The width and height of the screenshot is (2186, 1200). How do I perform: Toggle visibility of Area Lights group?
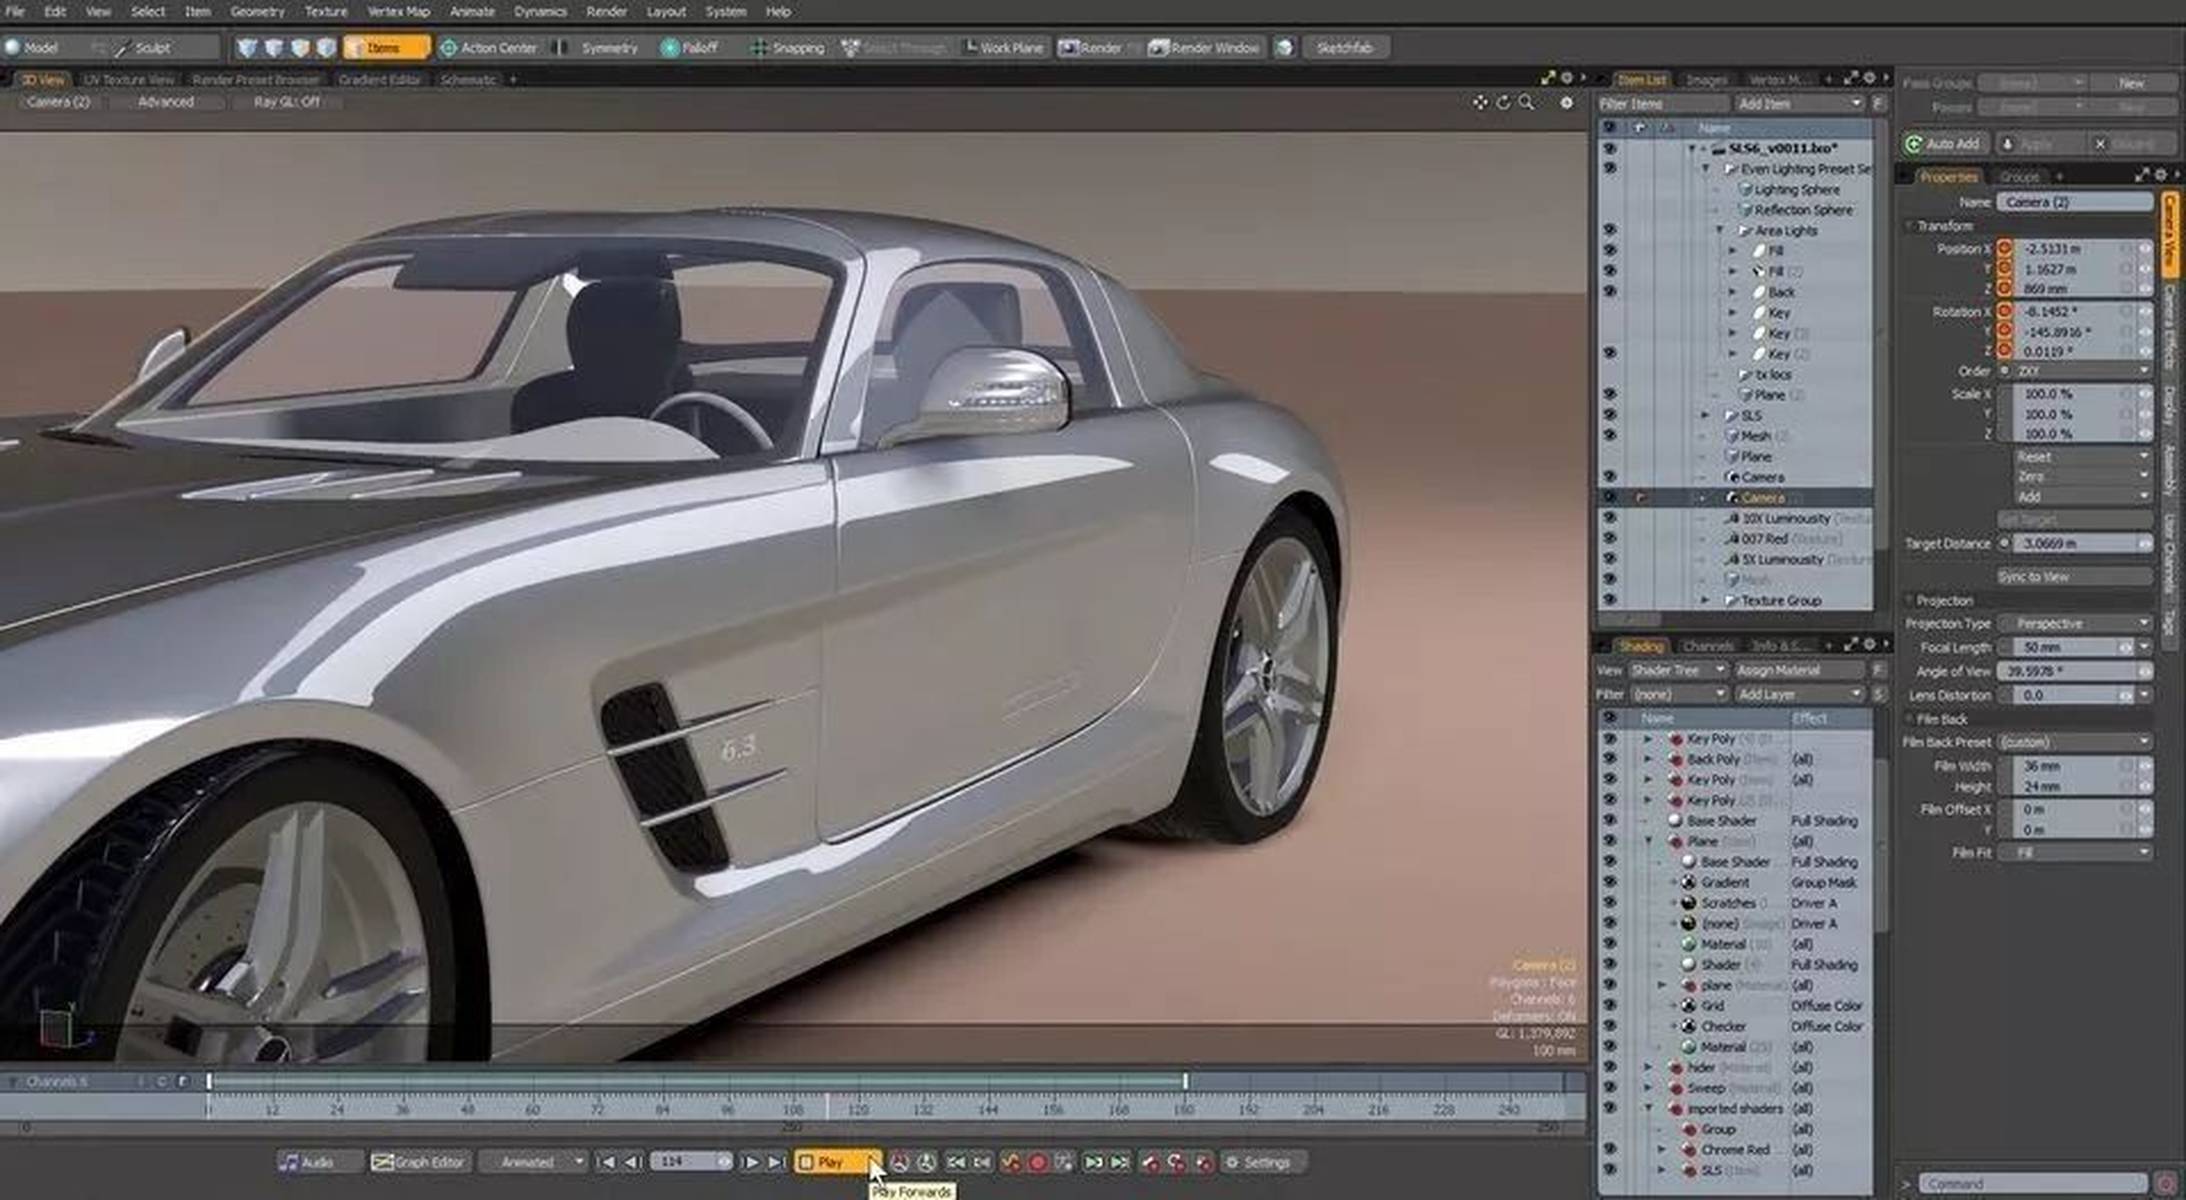1609,230
